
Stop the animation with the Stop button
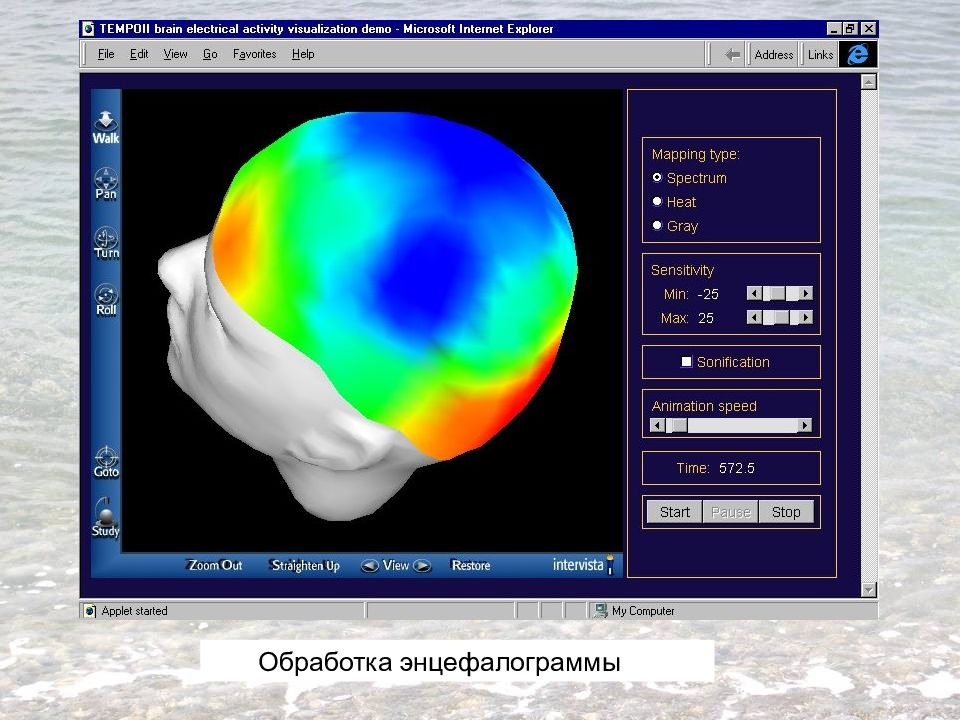click(x=786, y=512)
